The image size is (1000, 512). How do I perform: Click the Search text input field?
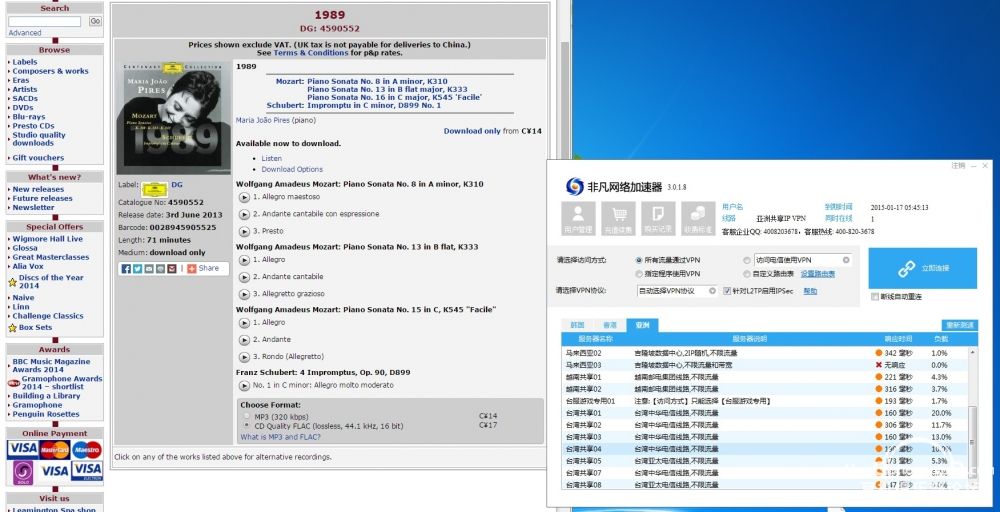click(45, 22)
